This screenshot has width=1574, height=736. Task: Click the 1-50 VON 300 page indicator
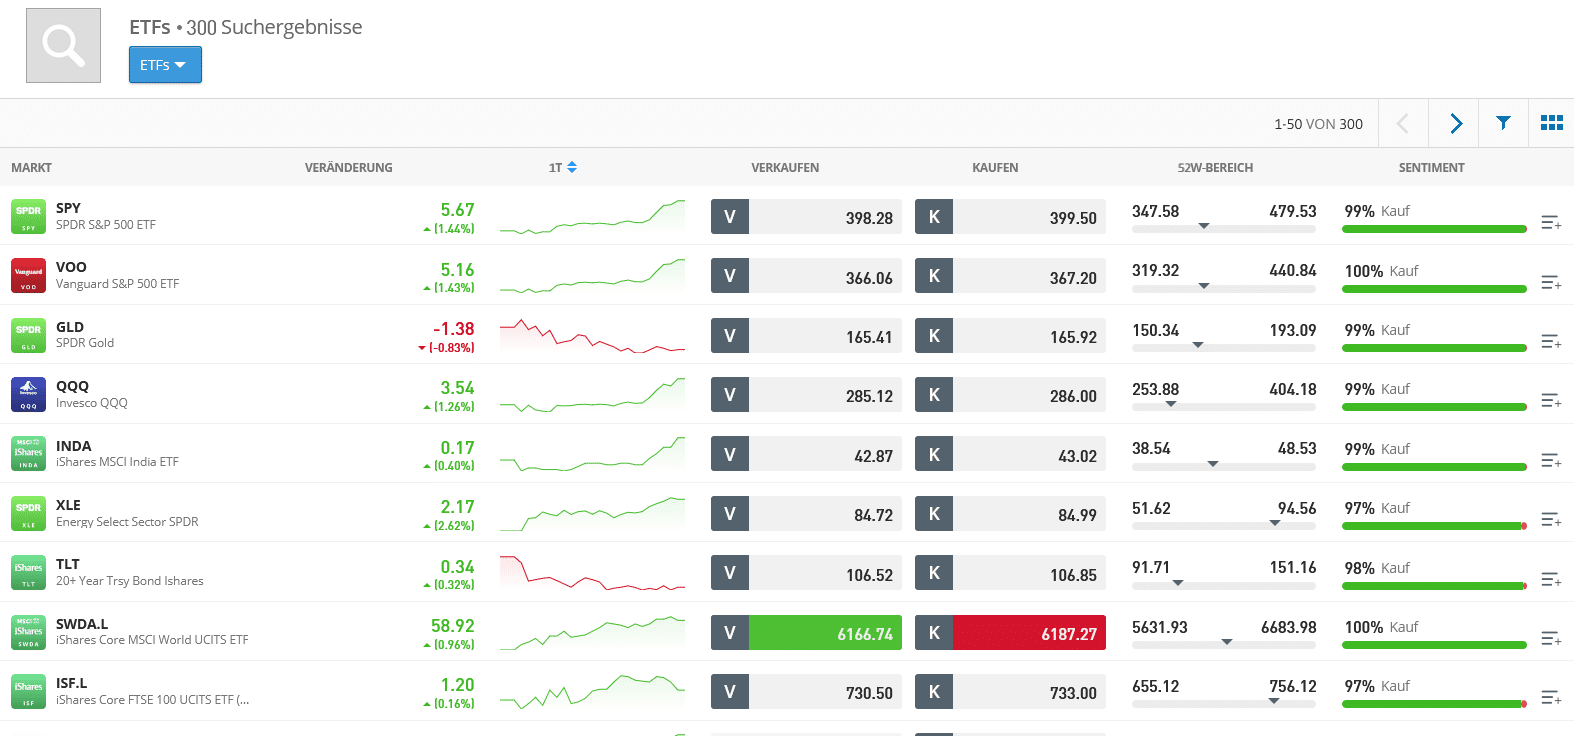click(x=1318, y=124)
